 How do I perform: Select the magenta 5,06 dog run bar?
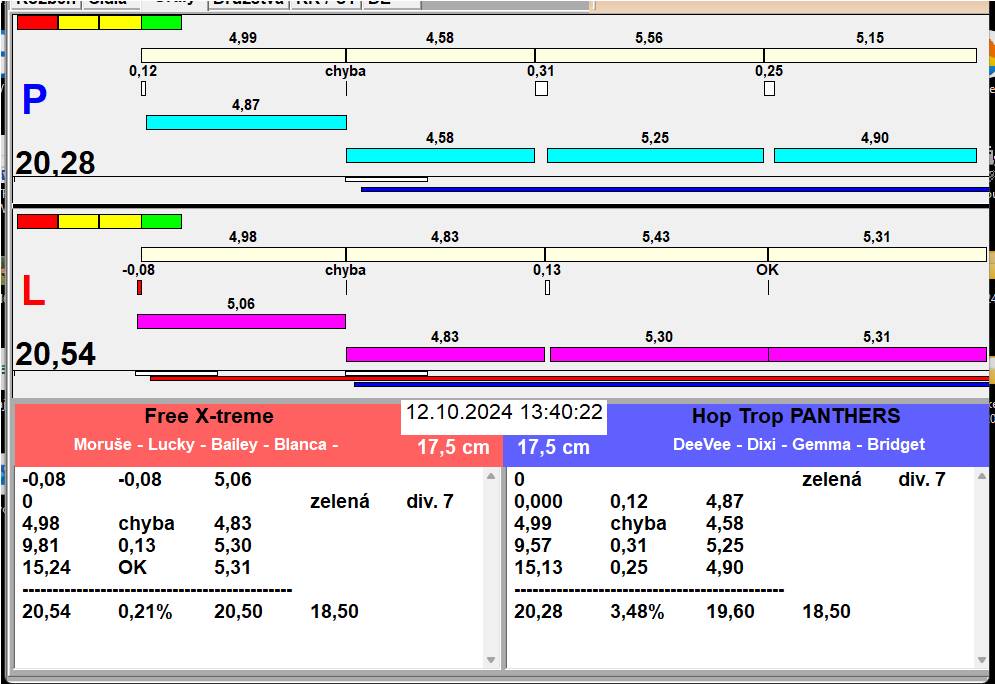point(241,321)
